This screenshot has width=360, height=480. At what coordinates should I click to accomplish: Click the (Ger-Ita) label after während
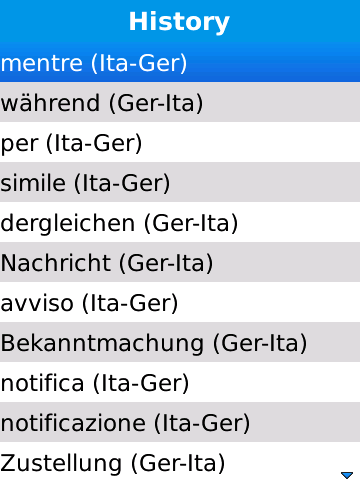pyautogui.click(x=156, y=103)
